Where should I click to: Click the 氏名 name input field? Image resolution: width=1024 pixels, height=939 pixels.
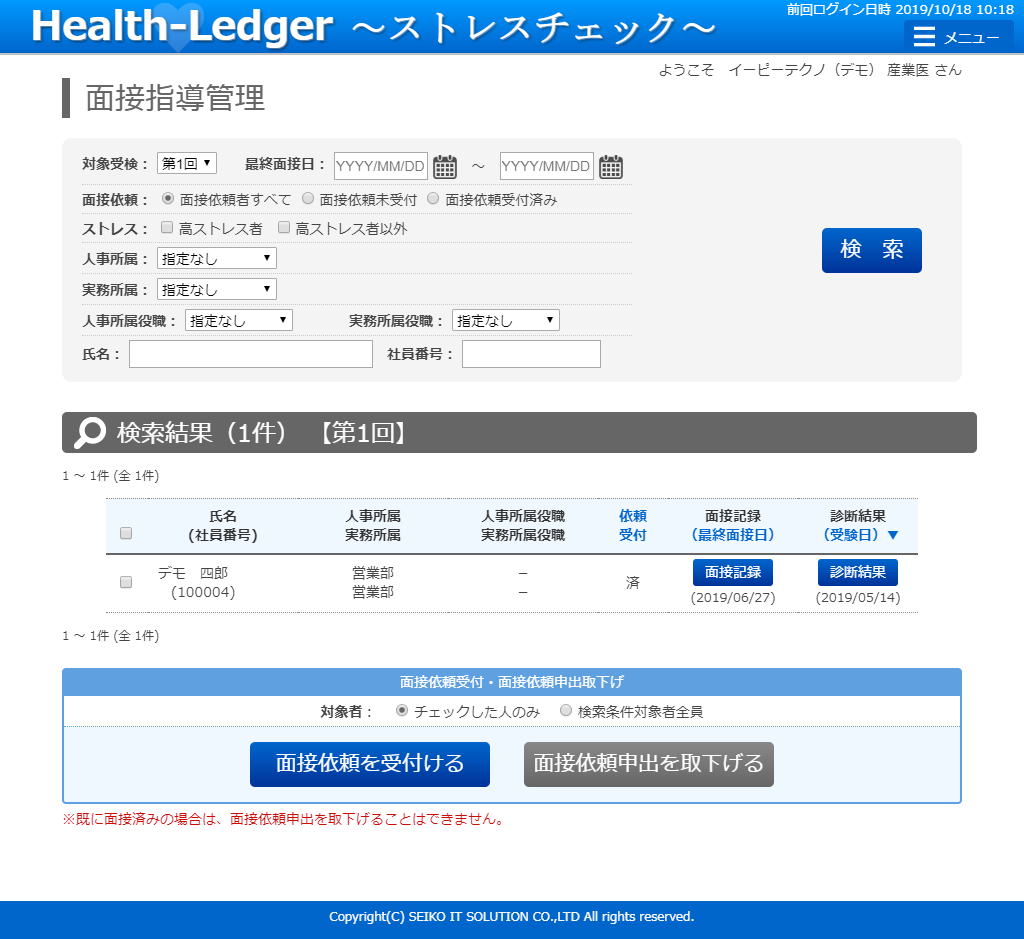250,354
